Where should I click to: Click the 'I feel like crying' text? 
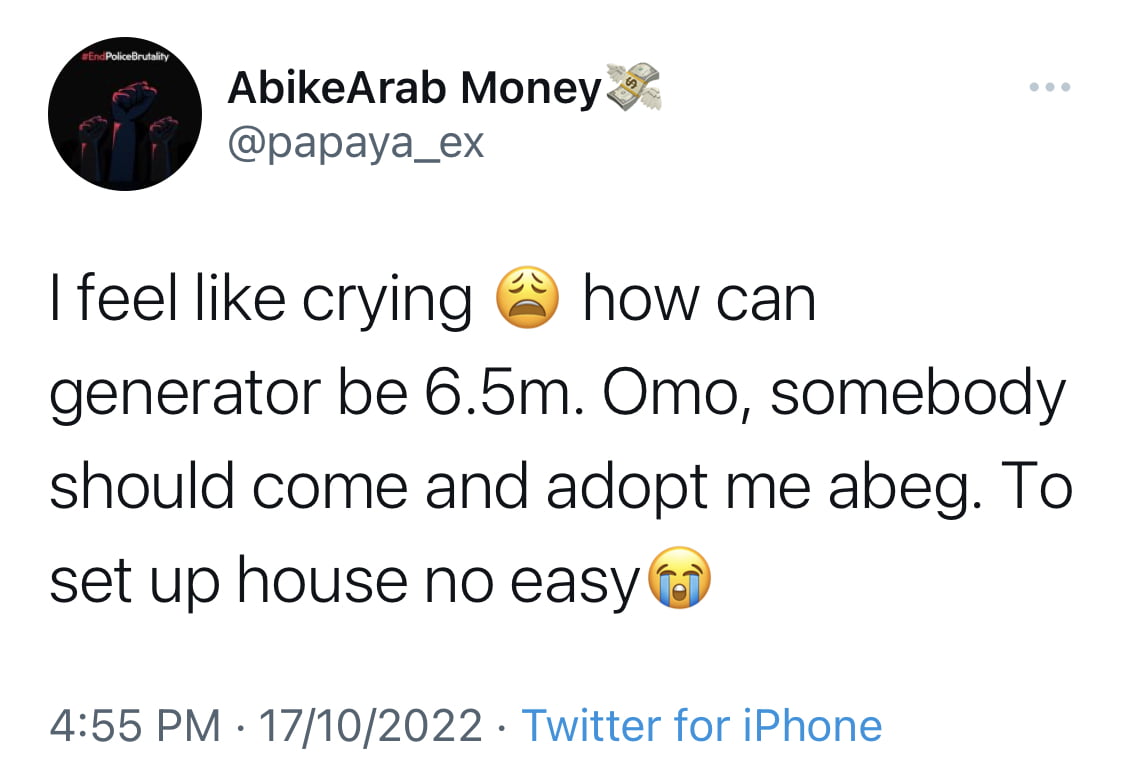coord(260,300)
